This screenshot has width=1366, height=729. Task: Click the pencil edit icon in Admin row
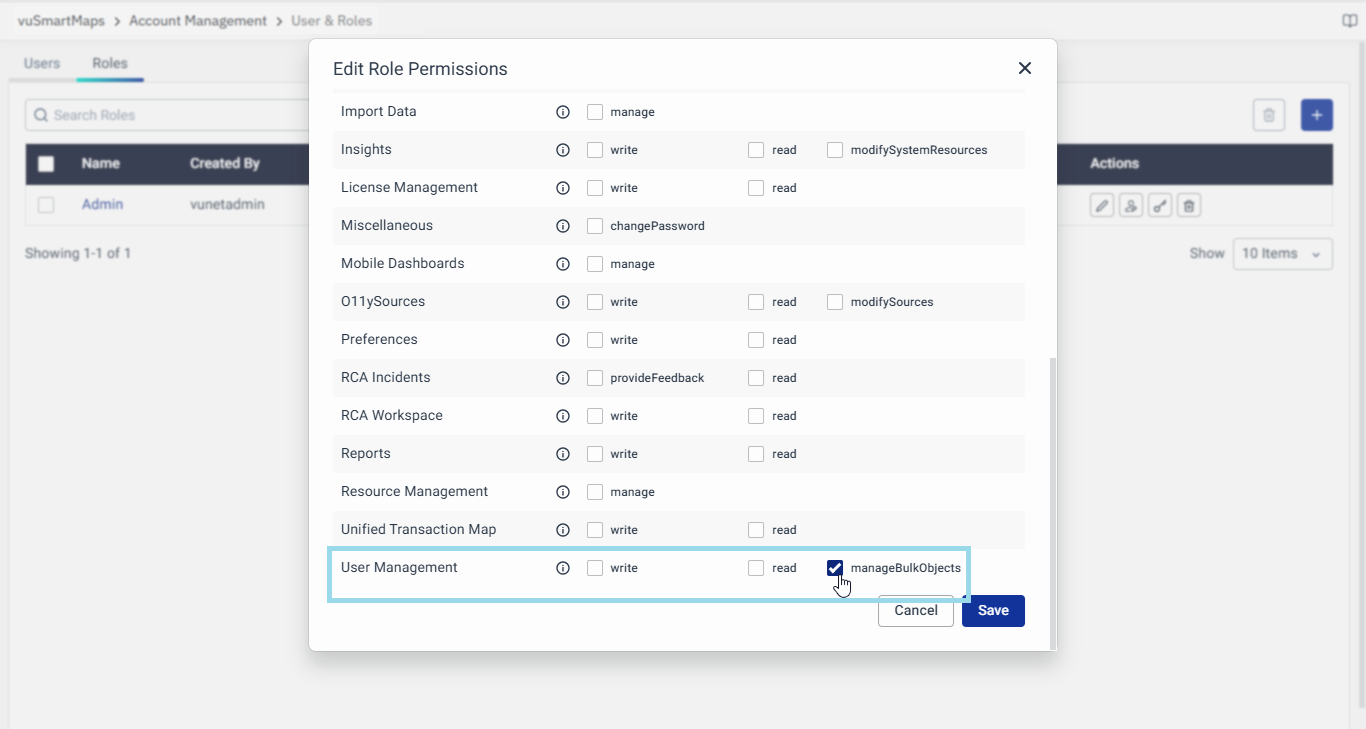1101,206
